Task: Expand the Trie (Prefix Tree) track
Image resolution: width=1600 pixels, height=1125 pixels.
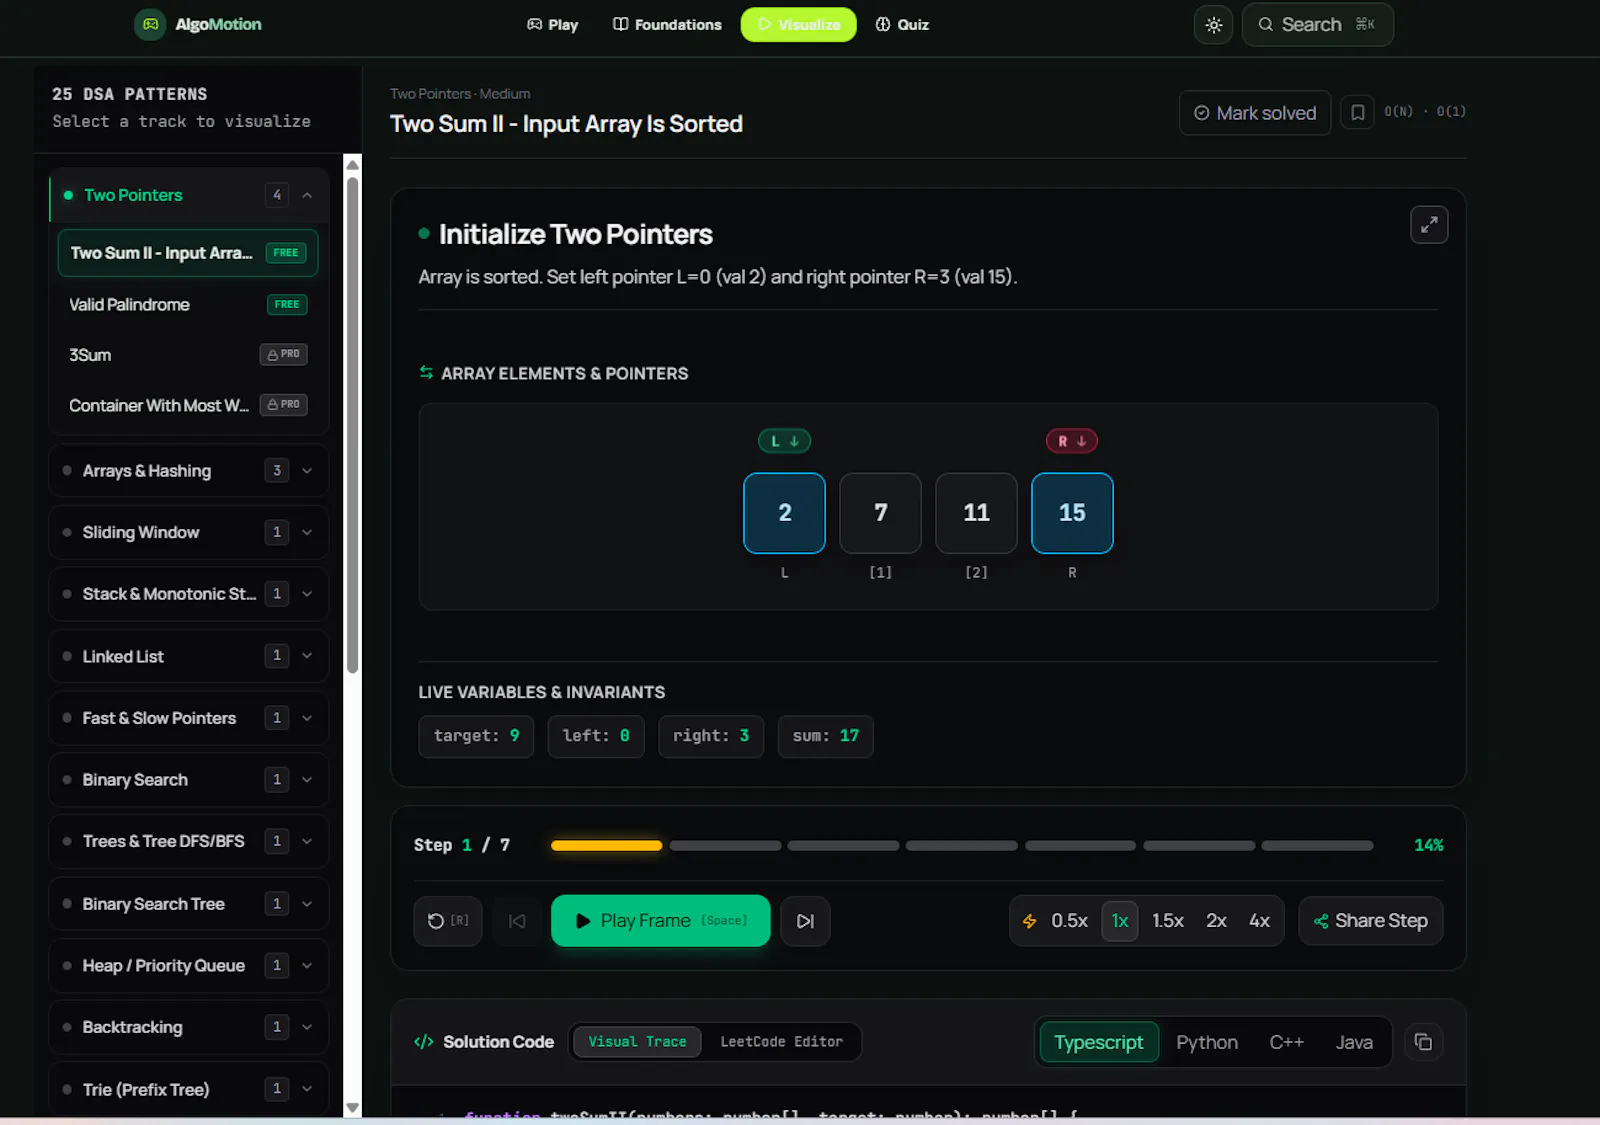Action: coord(188,1089)
